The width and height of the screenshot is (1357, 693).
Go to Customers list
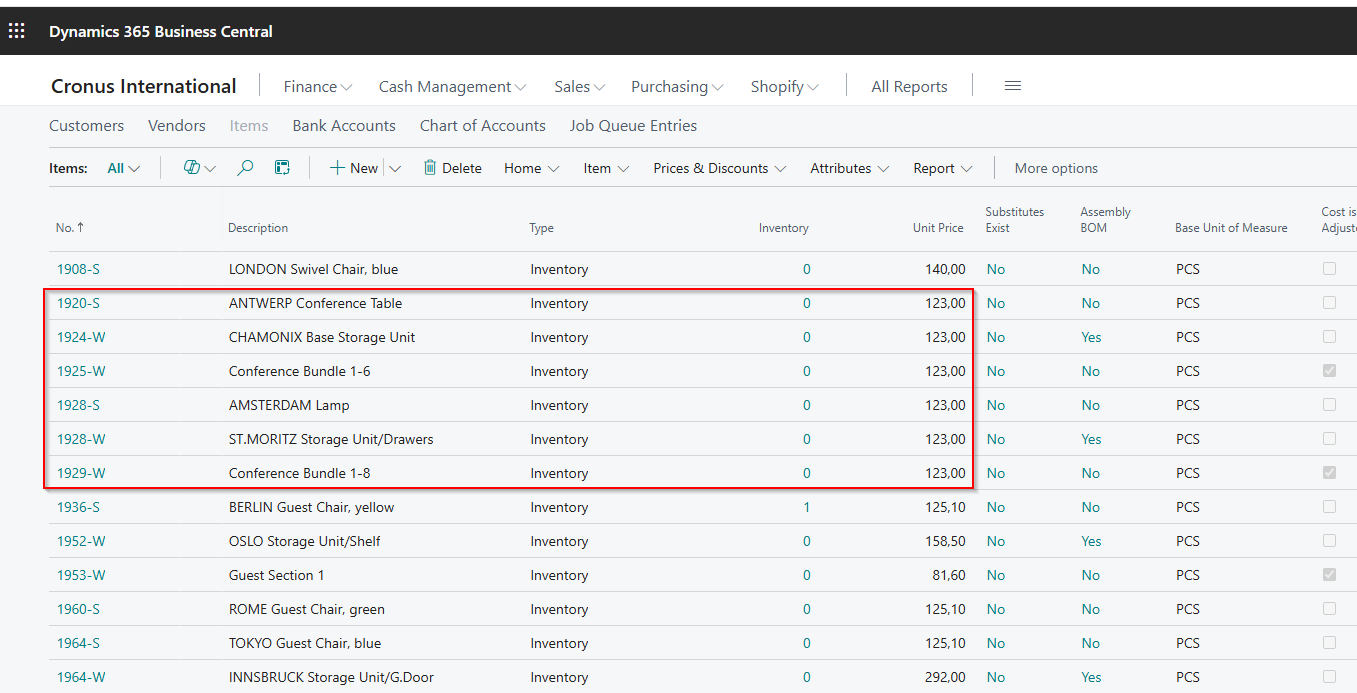(87, 126)
